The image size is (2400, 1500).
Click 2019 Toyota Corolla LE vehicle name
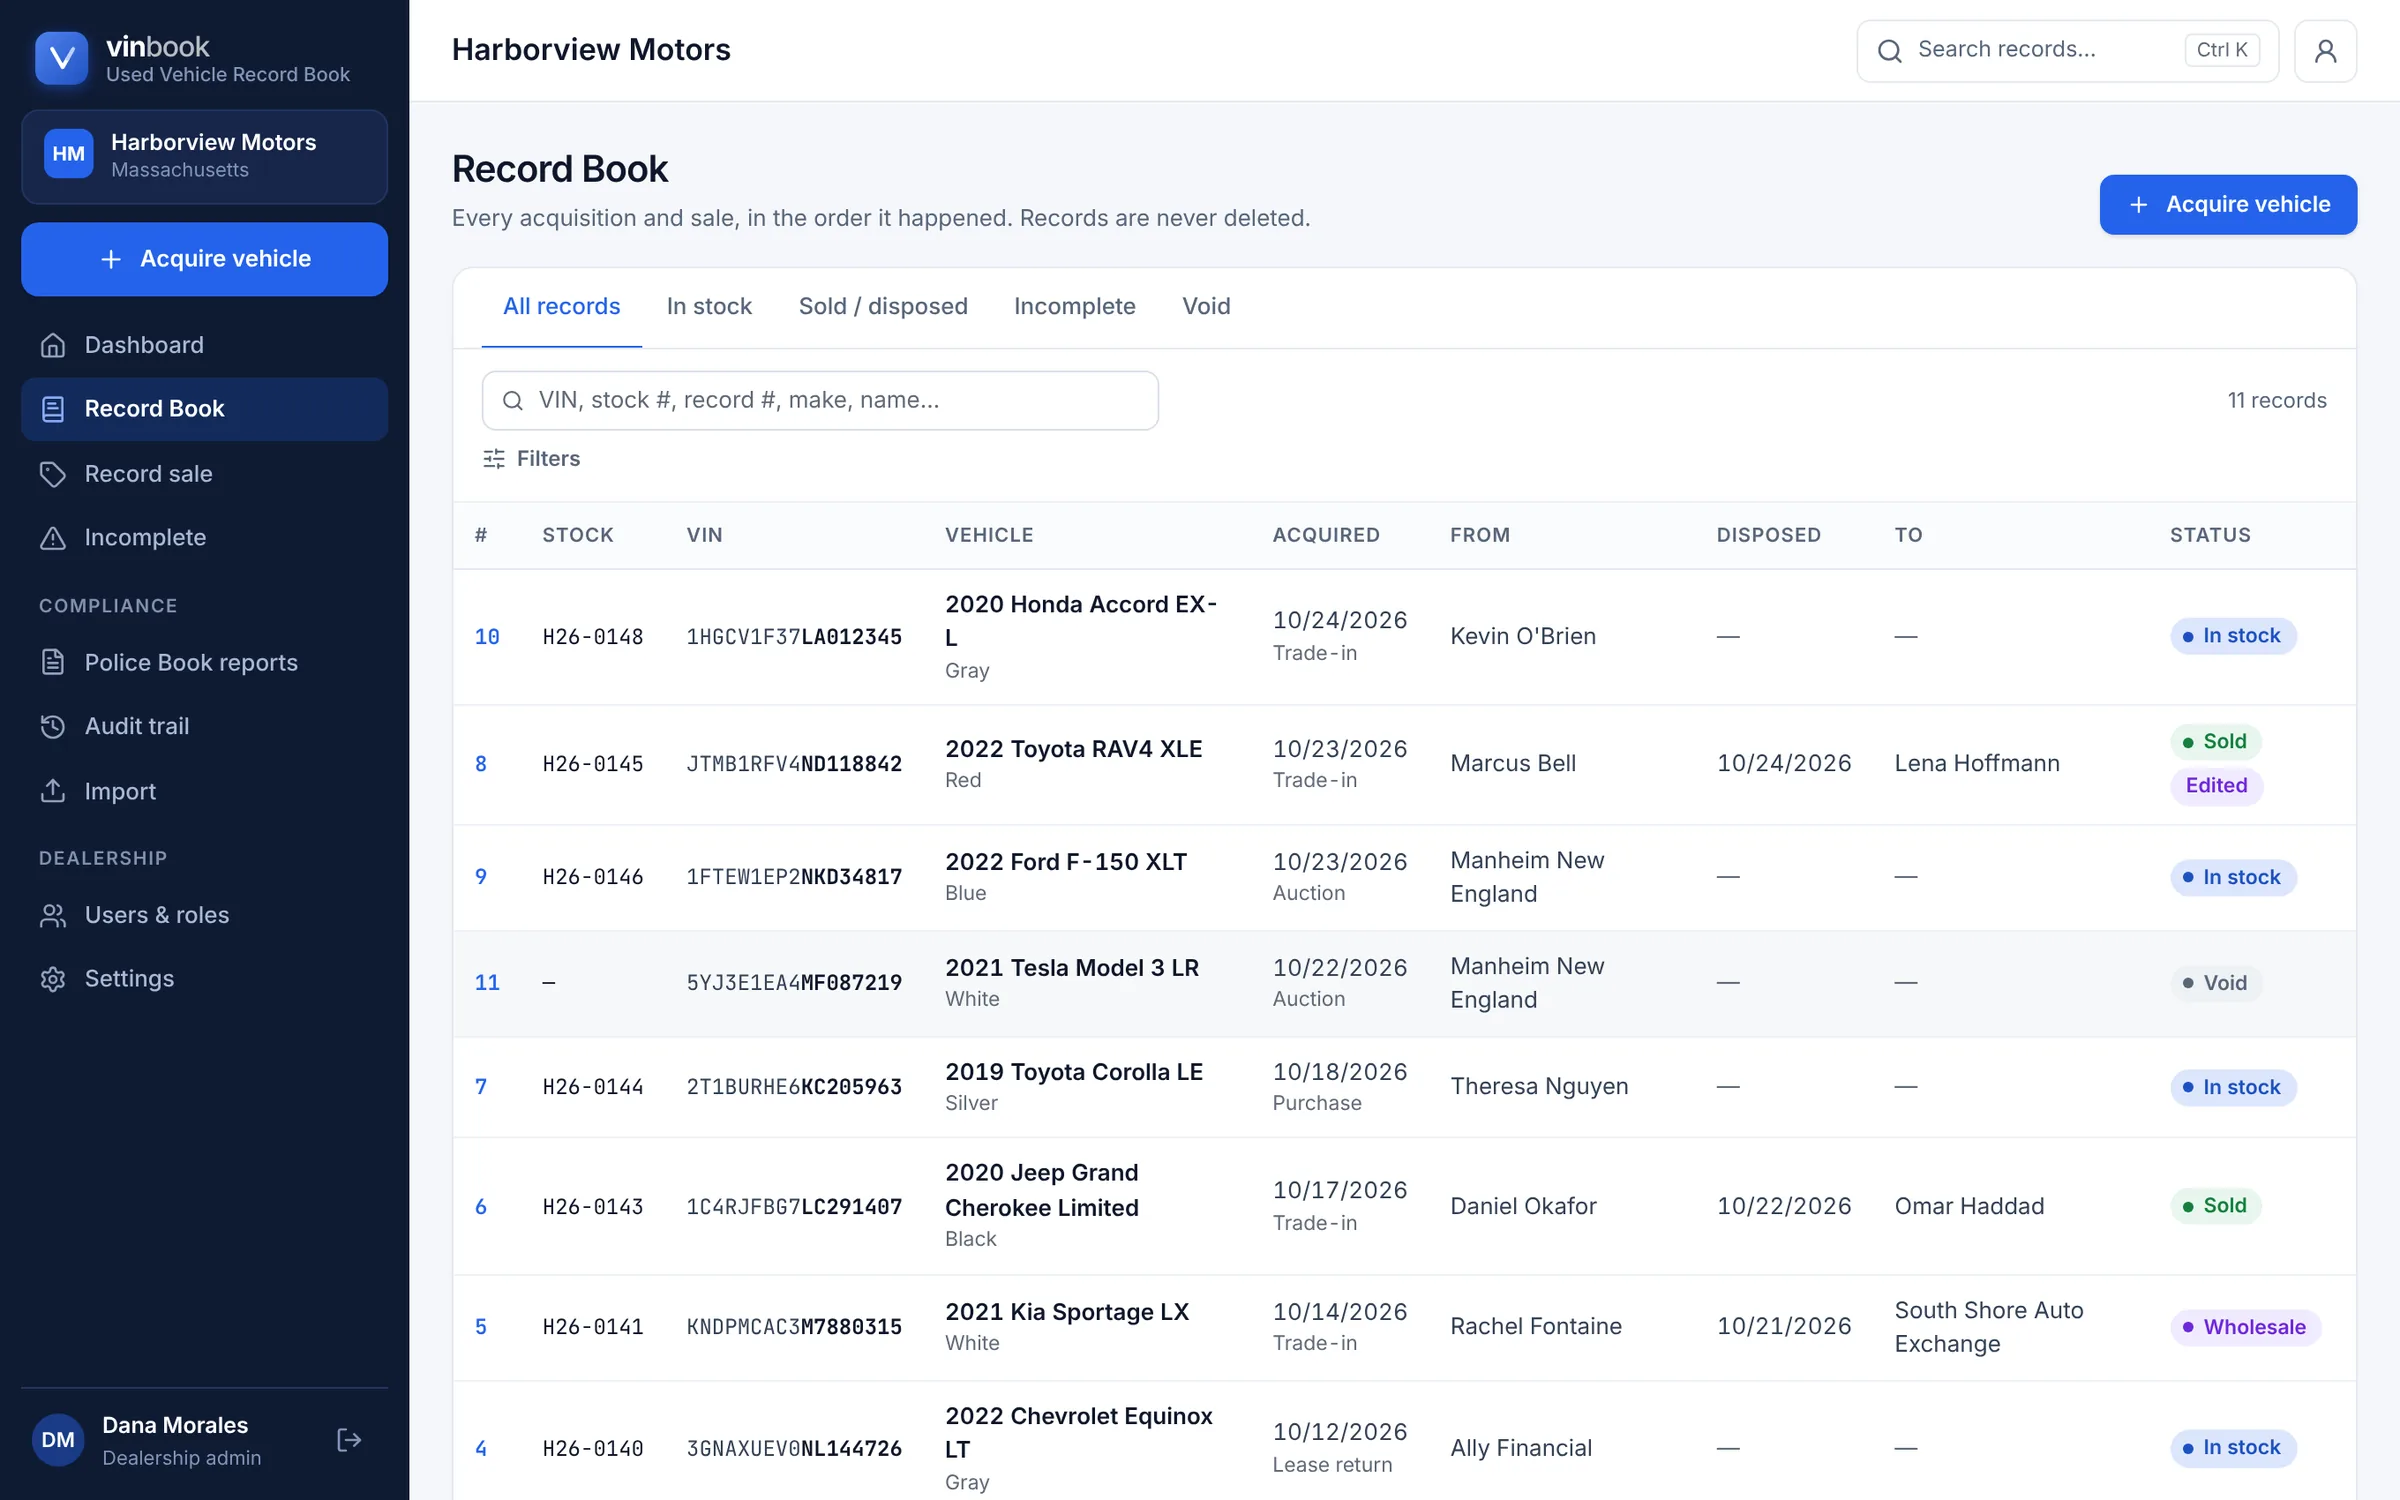point(1074,1072)
